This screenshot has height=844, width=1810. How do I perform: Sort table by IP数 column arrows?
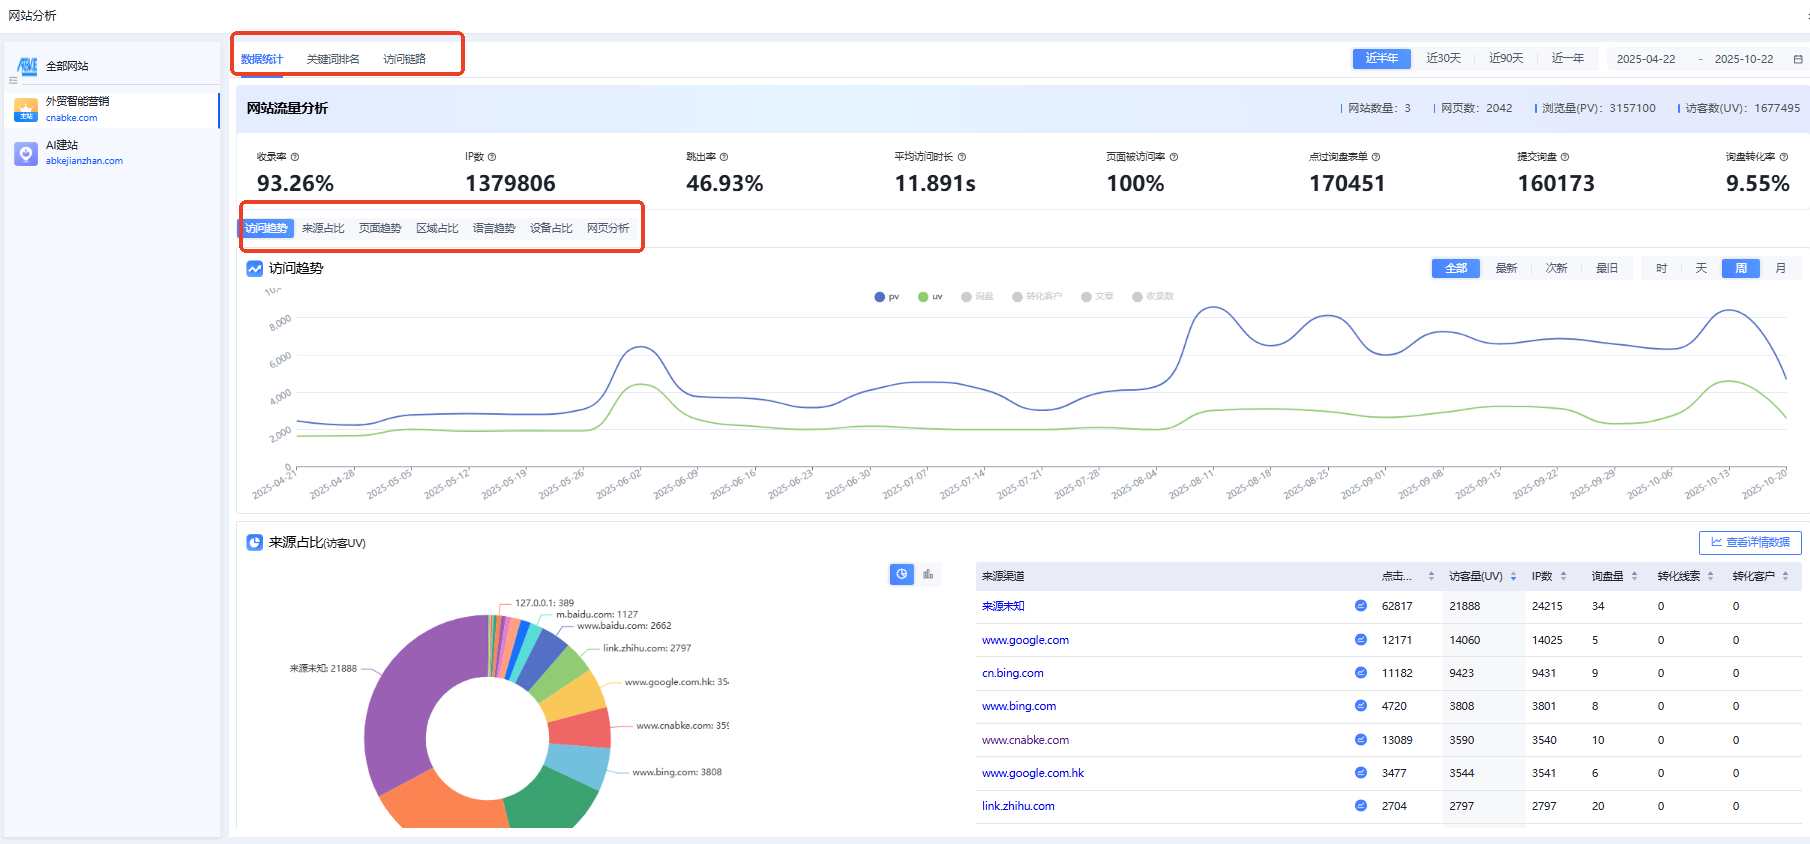coord(1563,576)
